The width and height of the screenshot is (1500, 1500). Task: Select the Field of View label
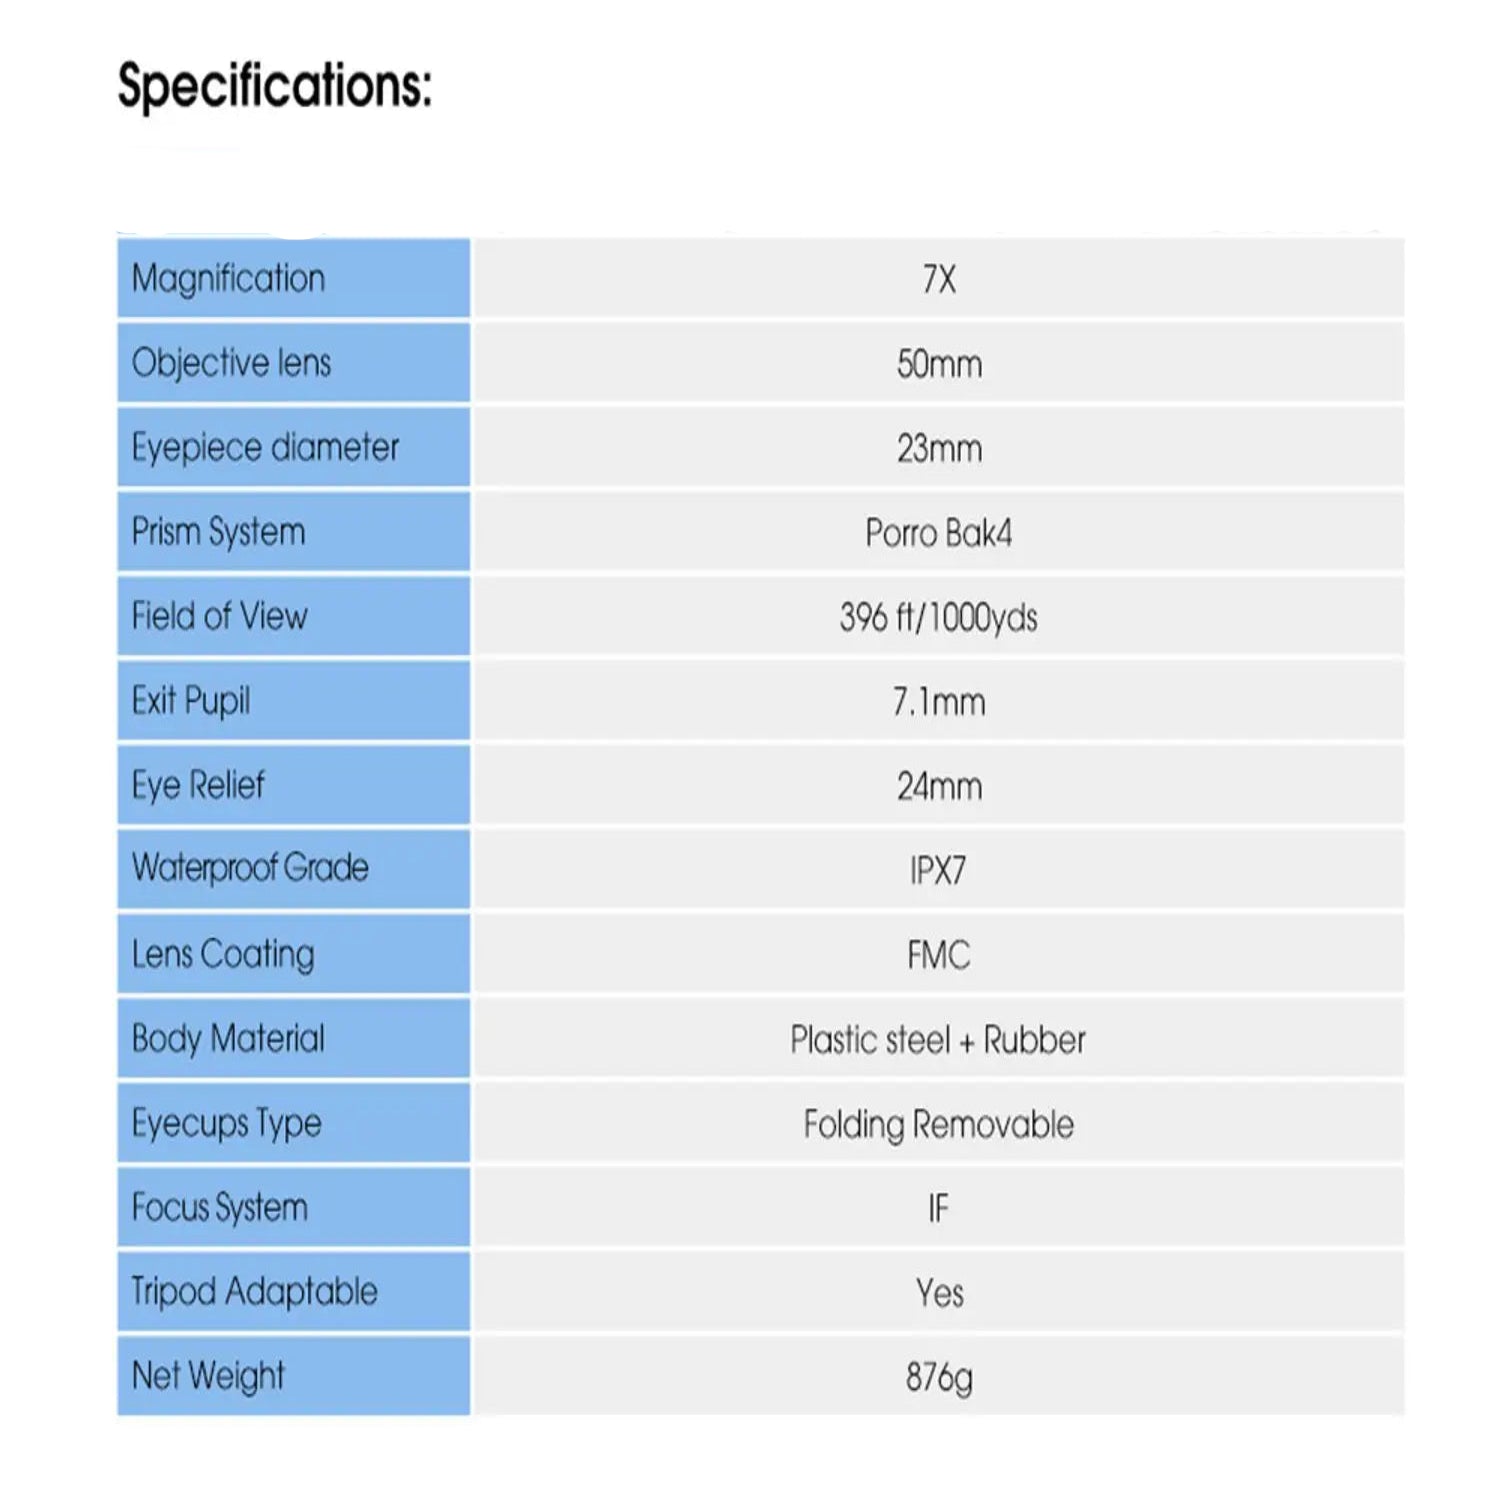point(220,617)
